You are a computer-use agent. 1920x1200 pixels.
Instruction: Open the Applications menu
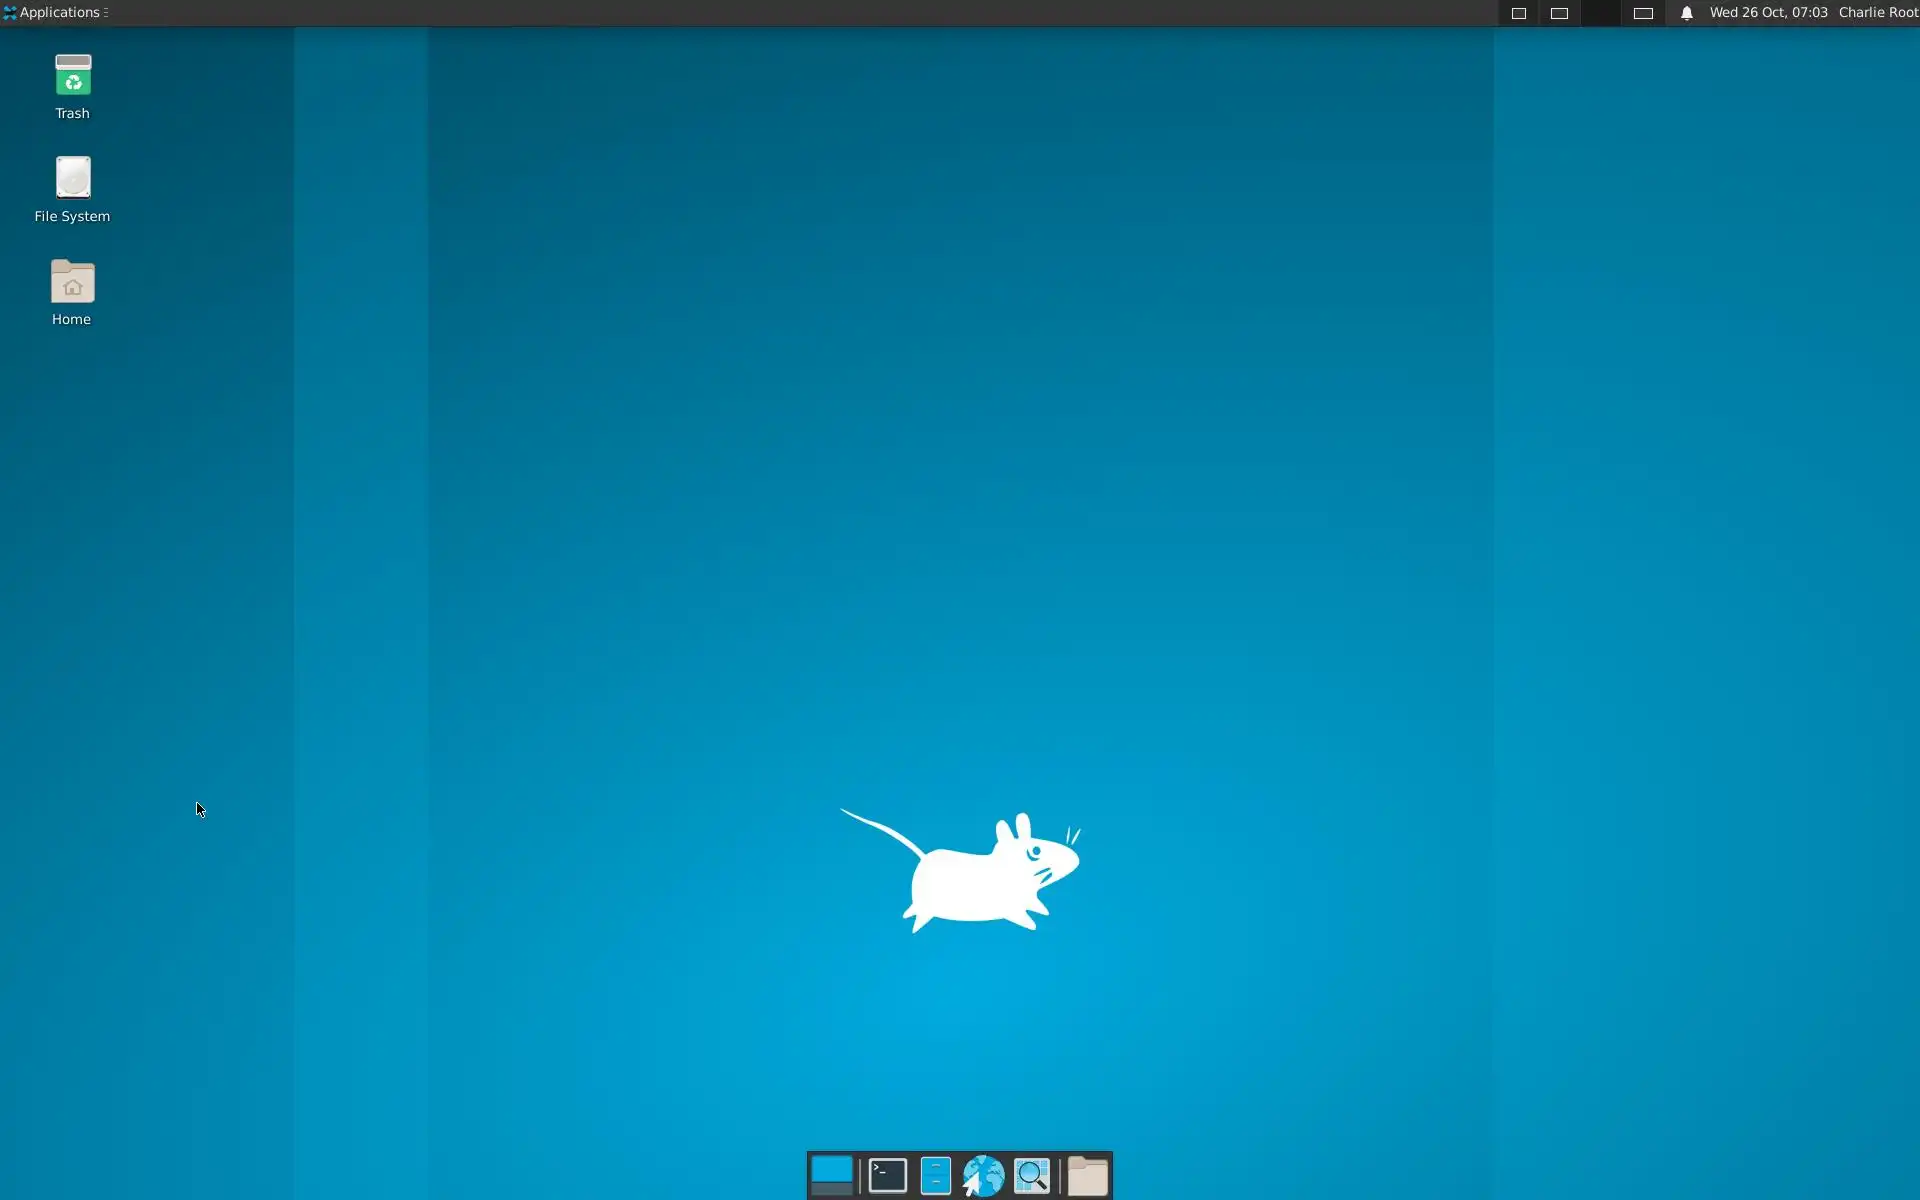pyautogui.click(x=55, y=13)
